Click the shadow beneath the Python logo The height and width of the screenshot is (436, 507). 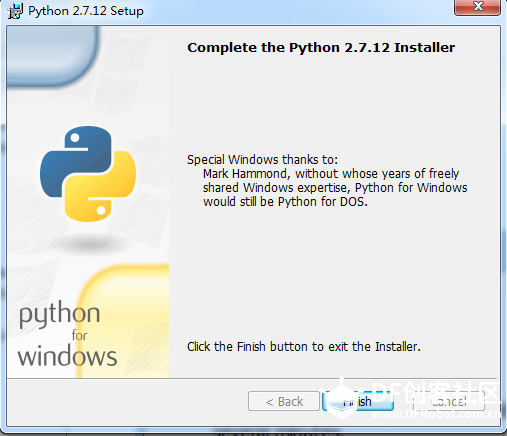pyautogui.click(x=89, y=245)
